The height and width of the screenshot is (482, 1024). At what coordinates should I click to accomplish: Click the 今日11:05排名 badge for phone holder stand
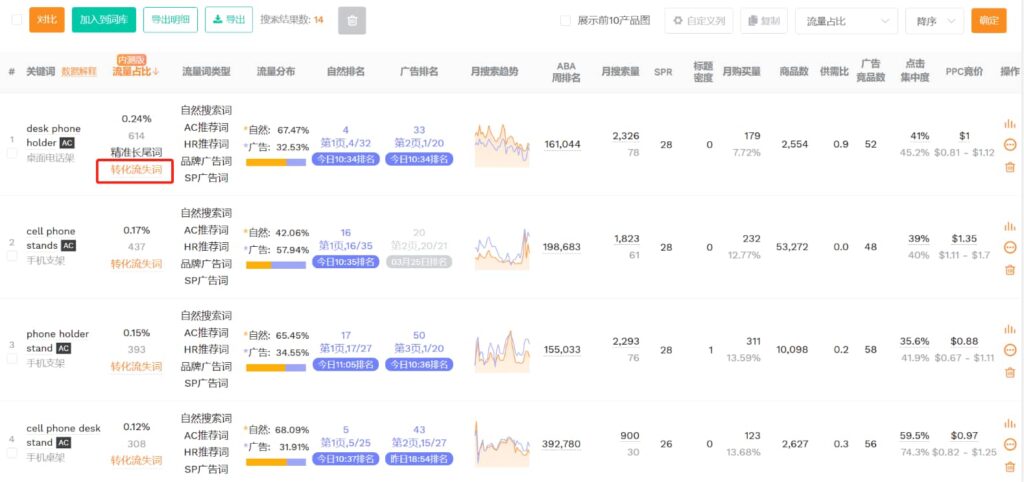345,364
